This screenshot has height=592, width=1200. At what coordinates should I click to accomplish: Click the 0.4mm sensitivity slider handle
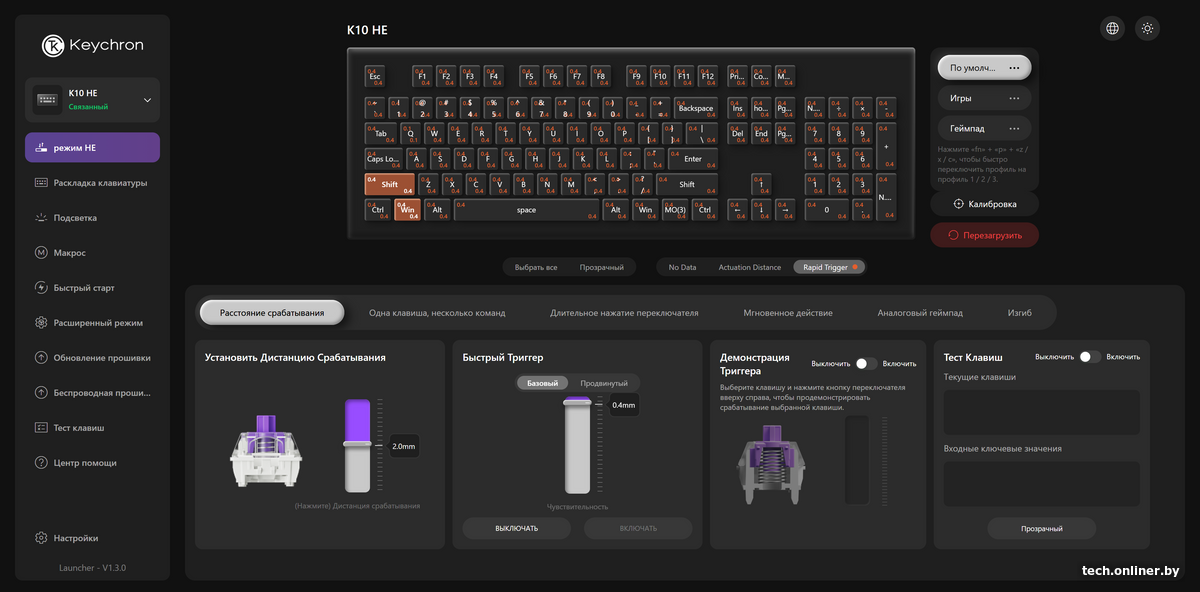pyautogui.click(x=577, y=402)
